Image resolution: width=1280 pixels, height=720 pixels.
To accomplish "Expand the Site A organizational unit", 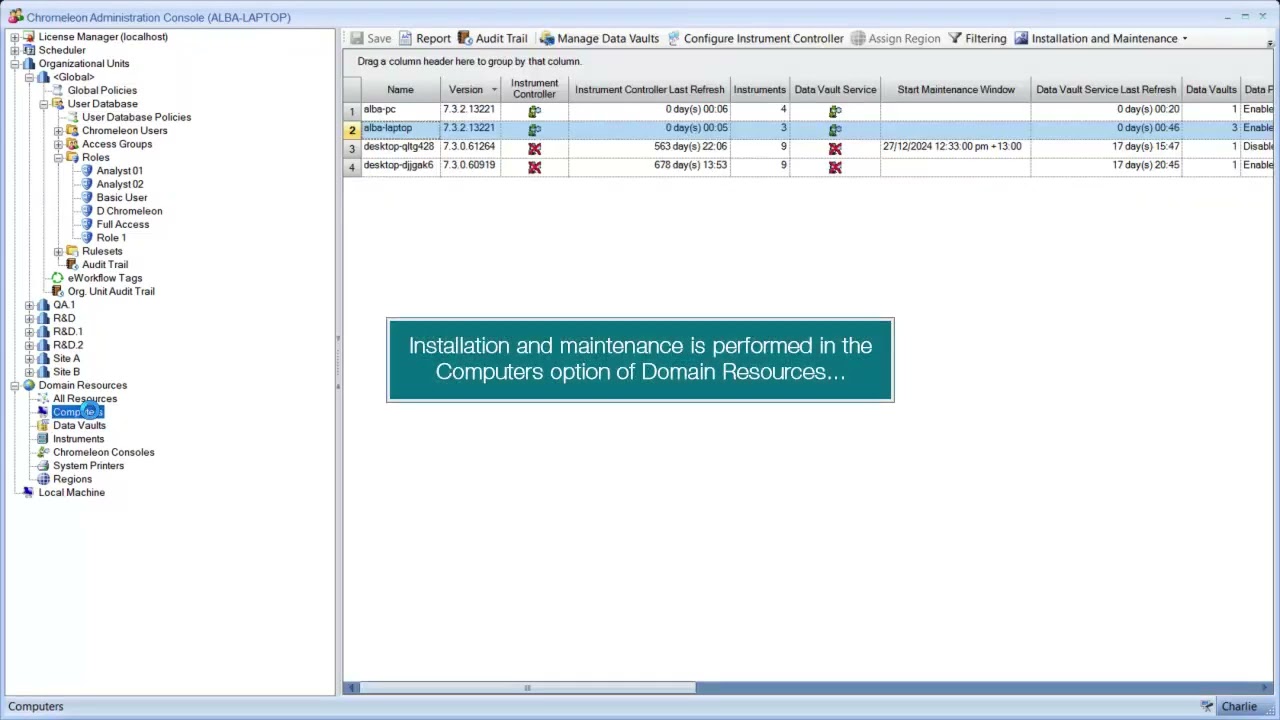I will pos(29,358).
